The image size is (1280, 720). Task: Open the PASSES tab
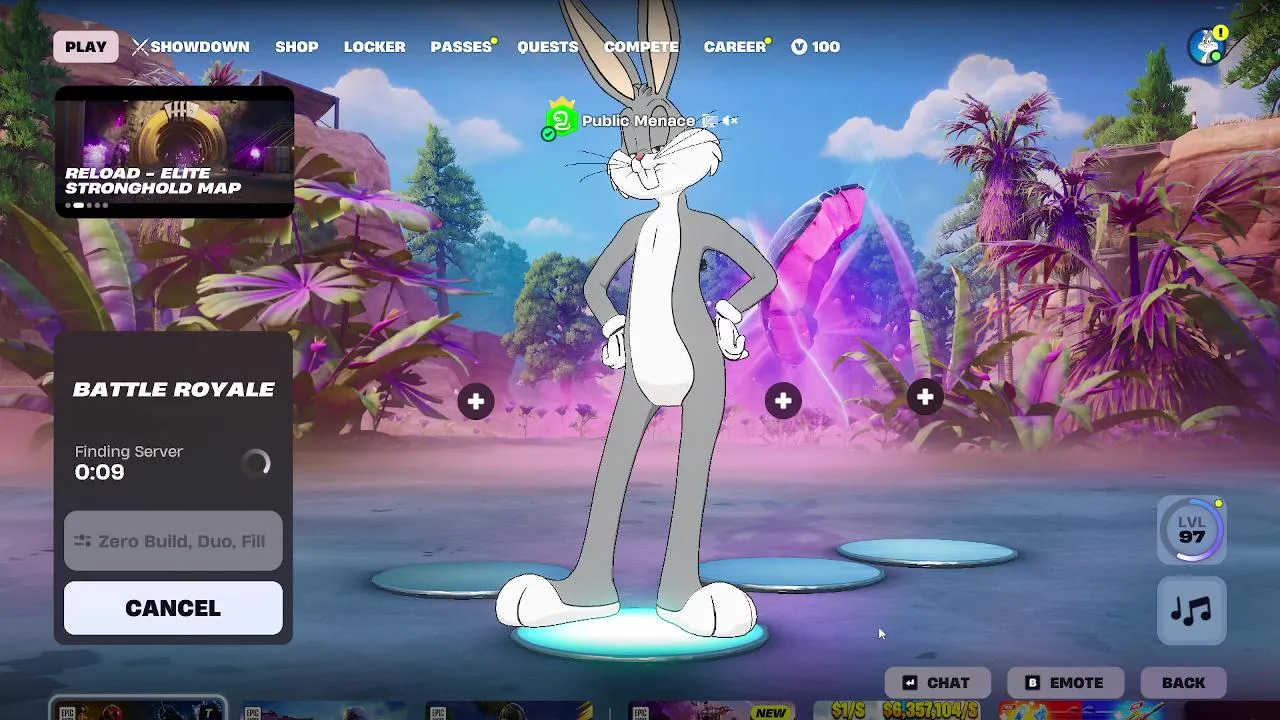462,47
